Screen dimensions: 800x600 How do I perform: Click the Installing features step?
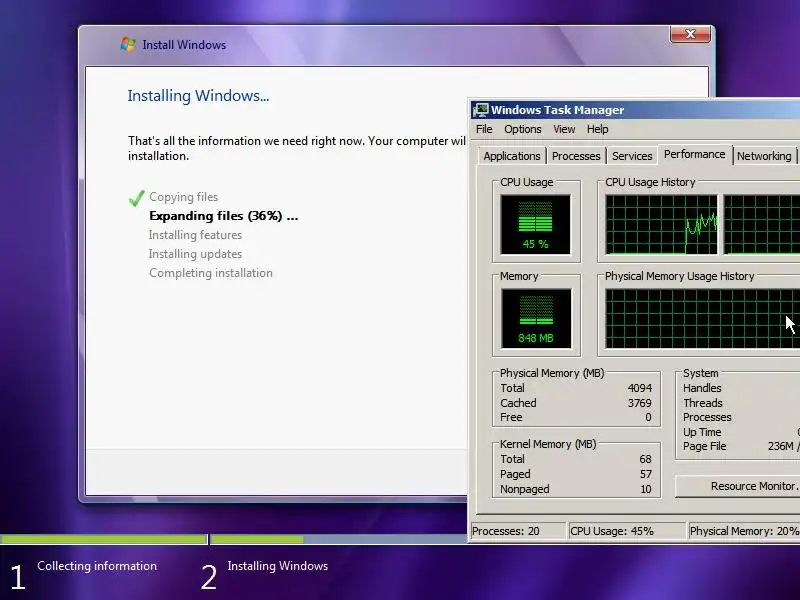tap(195, 235)
